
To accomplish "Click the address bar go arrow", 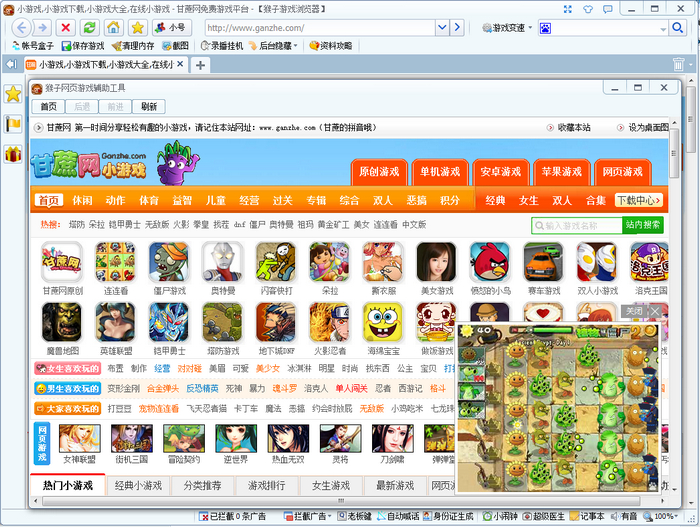I will [457, 28].
